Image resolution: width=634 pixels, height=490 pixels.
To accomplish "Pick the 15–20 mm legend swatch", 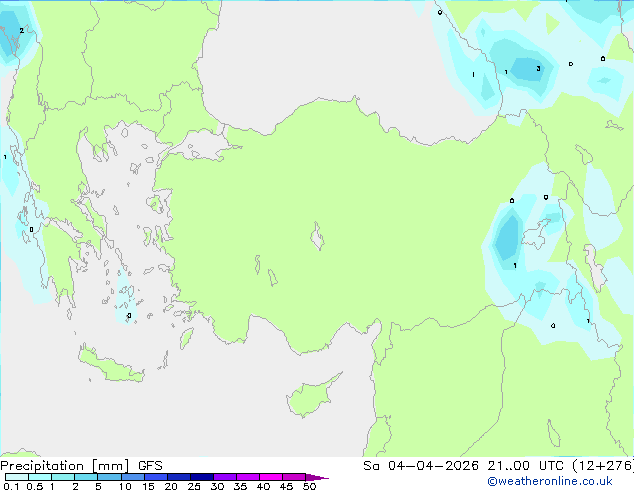I will click(155, 477).
